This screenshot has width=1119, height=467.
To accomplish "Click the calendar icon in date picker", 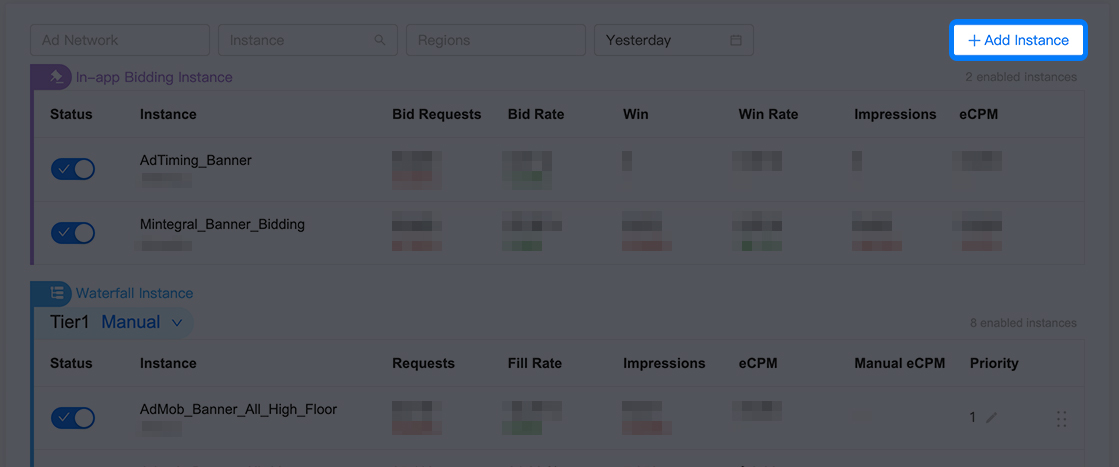I will tap(736, 40).
